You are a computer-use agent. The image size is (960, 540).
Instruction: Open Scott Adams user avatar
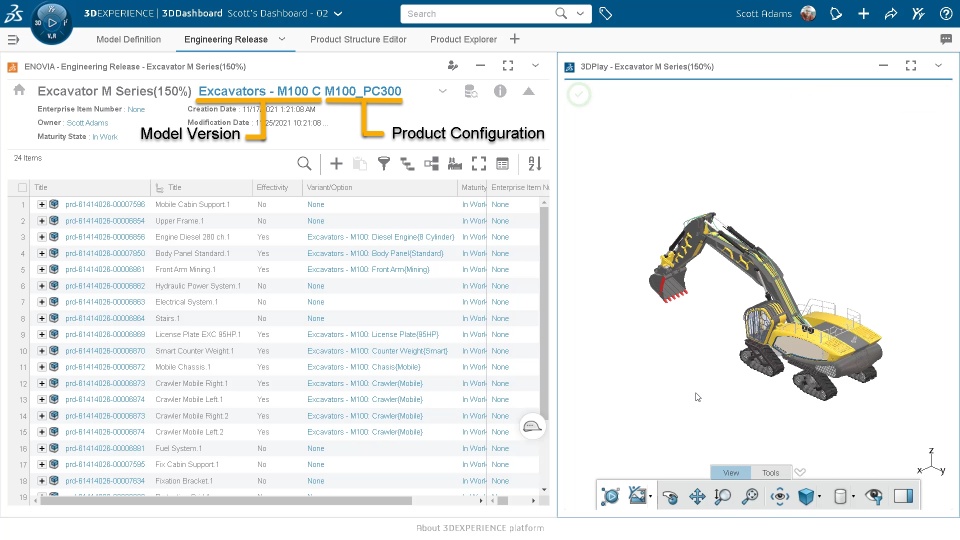(x=808, y=13)
